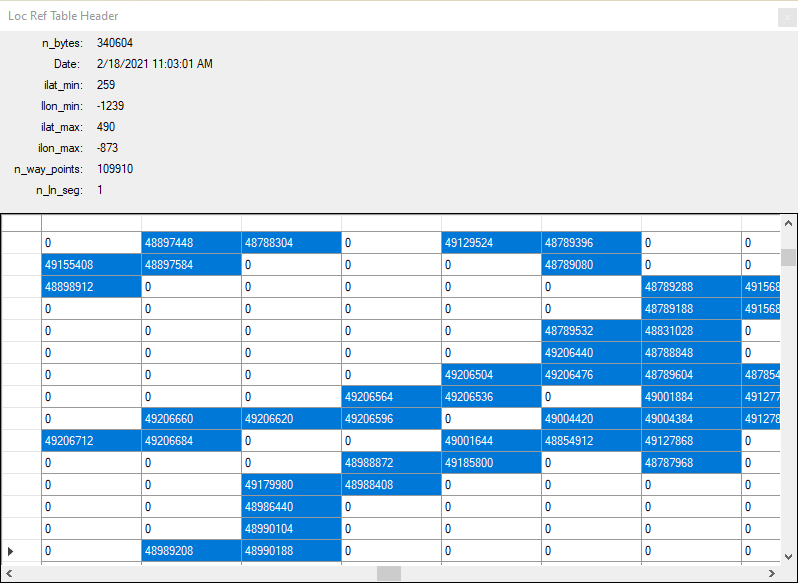Click the 48854912 grid cell
Viewport: 798px width, 583px height.
(590, 440)
